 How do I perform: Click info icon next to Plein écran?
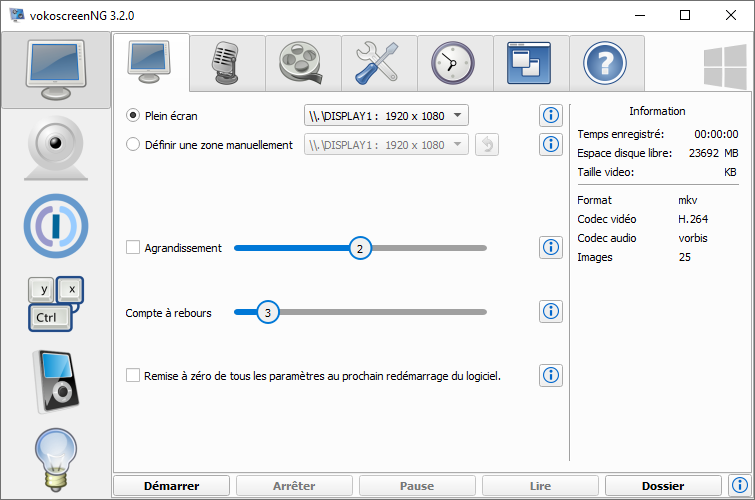pyautogui.click(x=550, y=116)
